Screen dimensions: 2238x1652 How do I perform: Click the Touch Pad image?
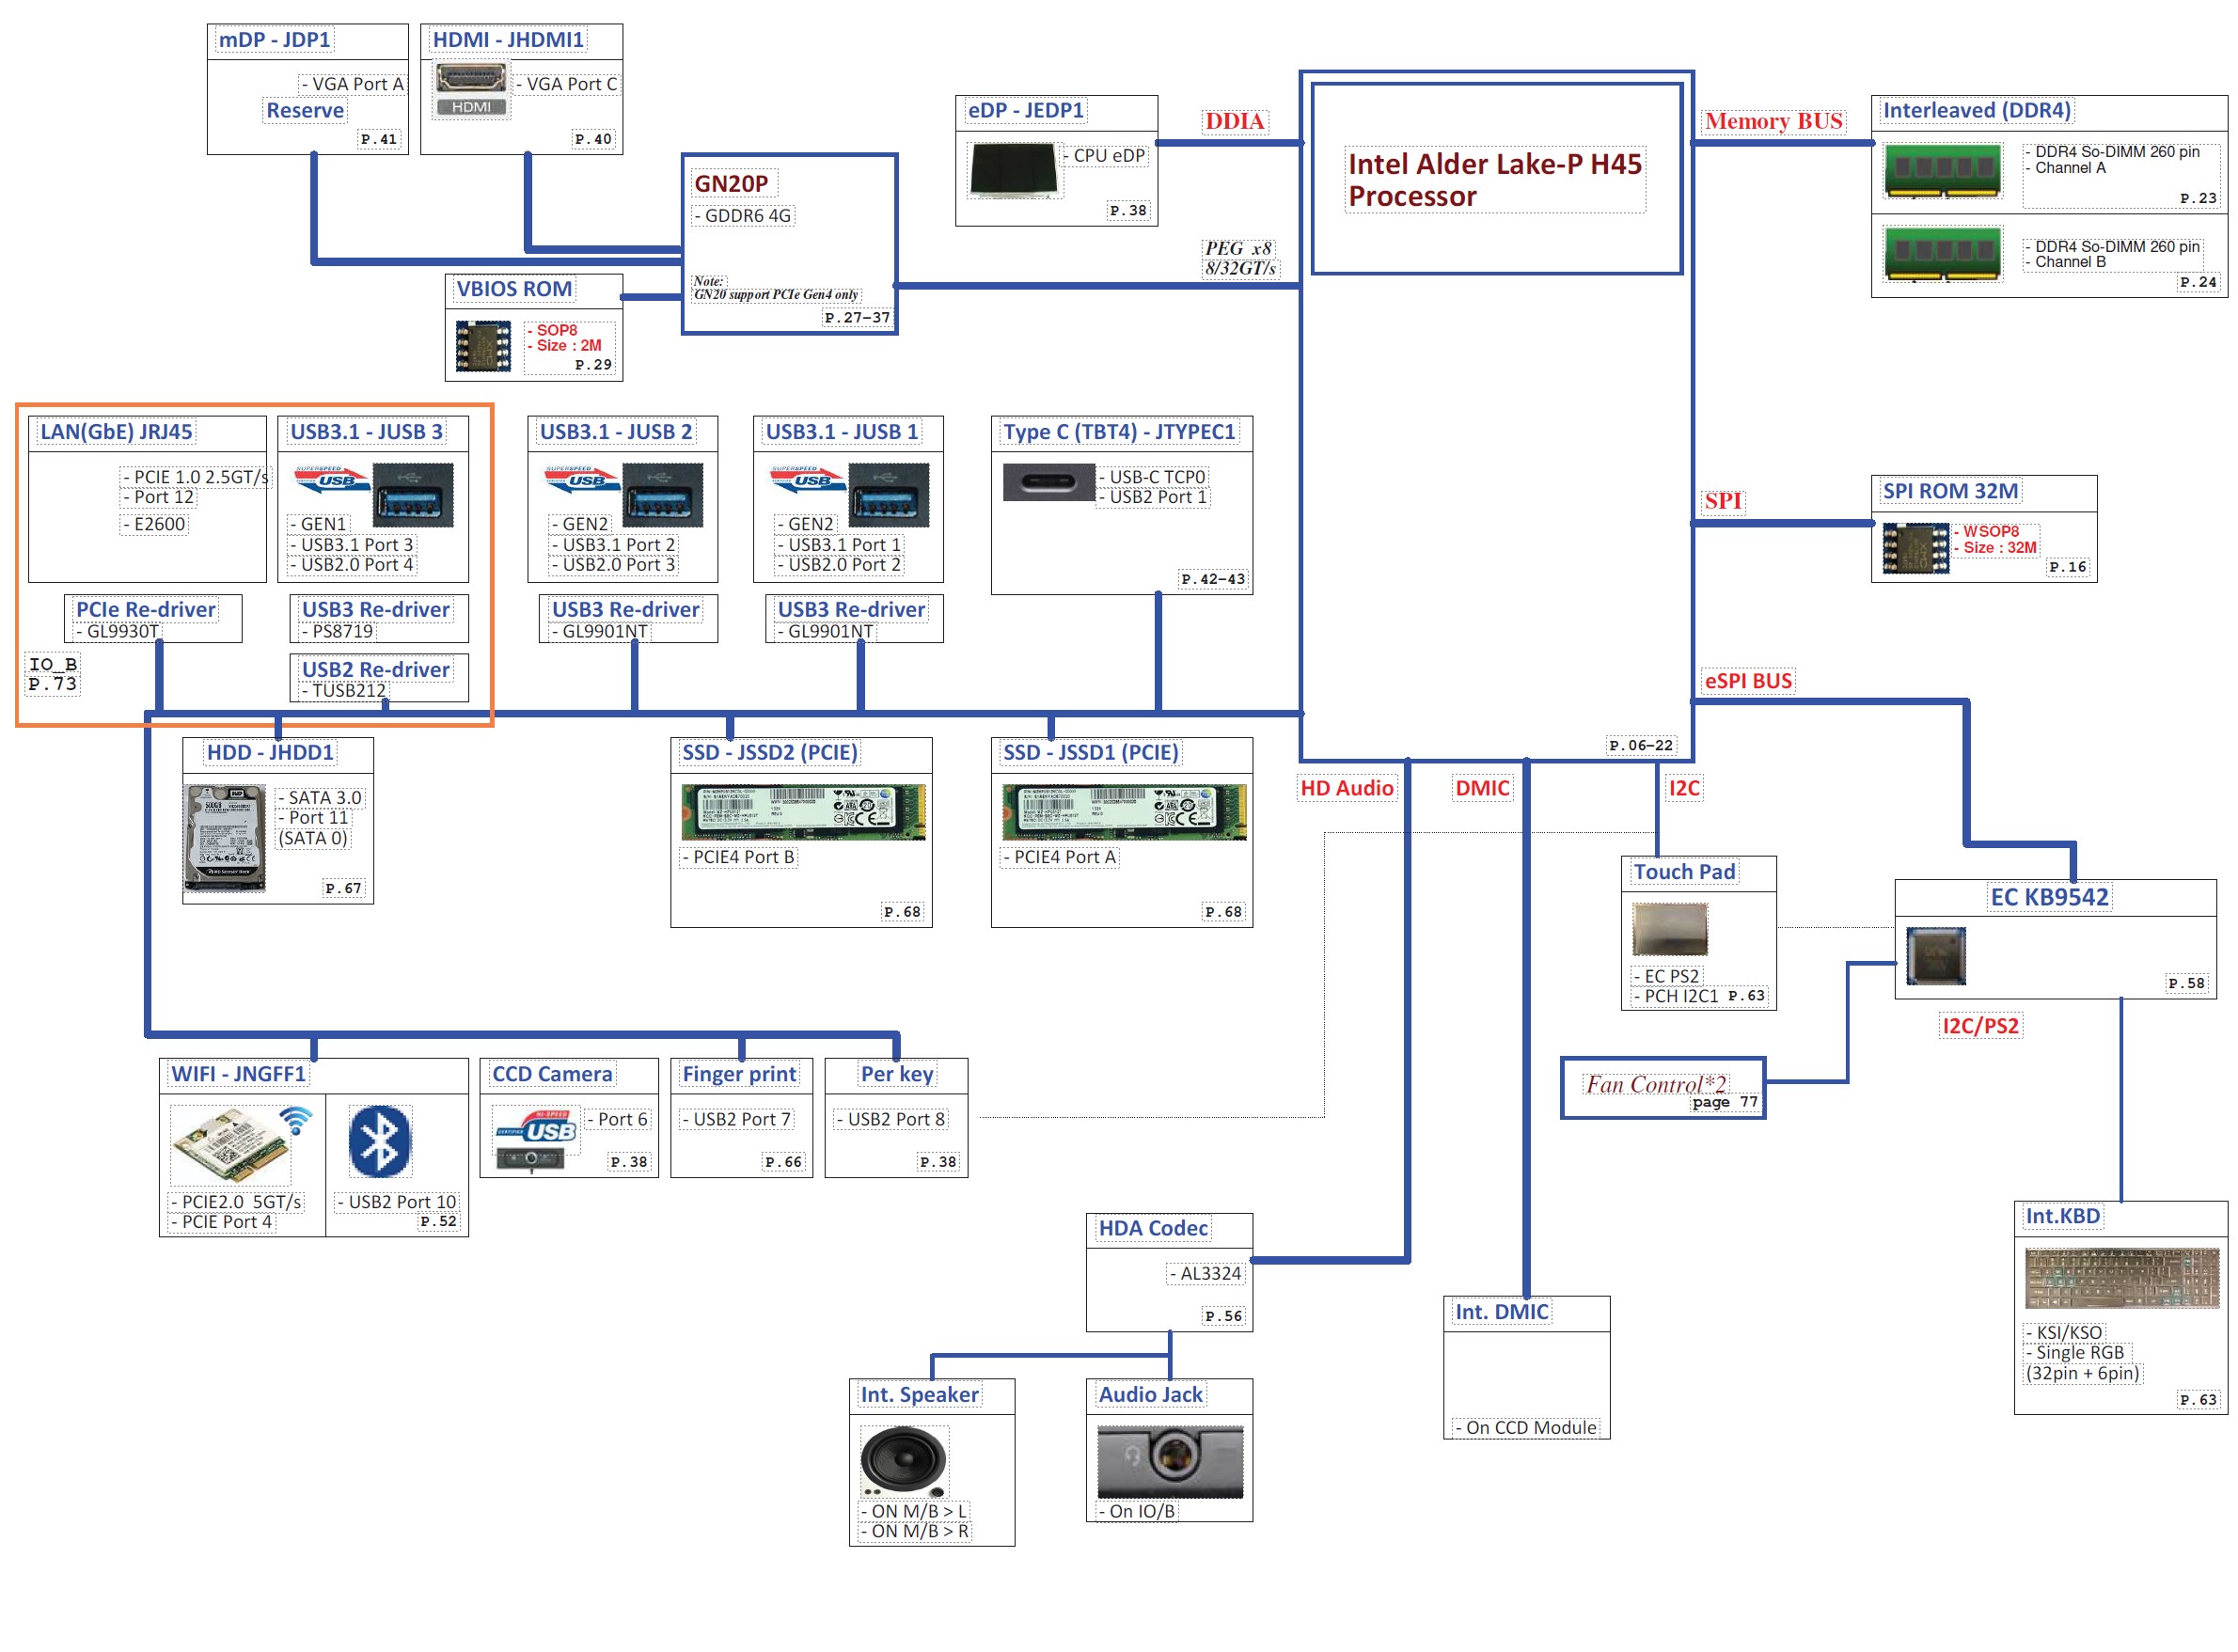pyautogui.click(x=1670, y=930)
